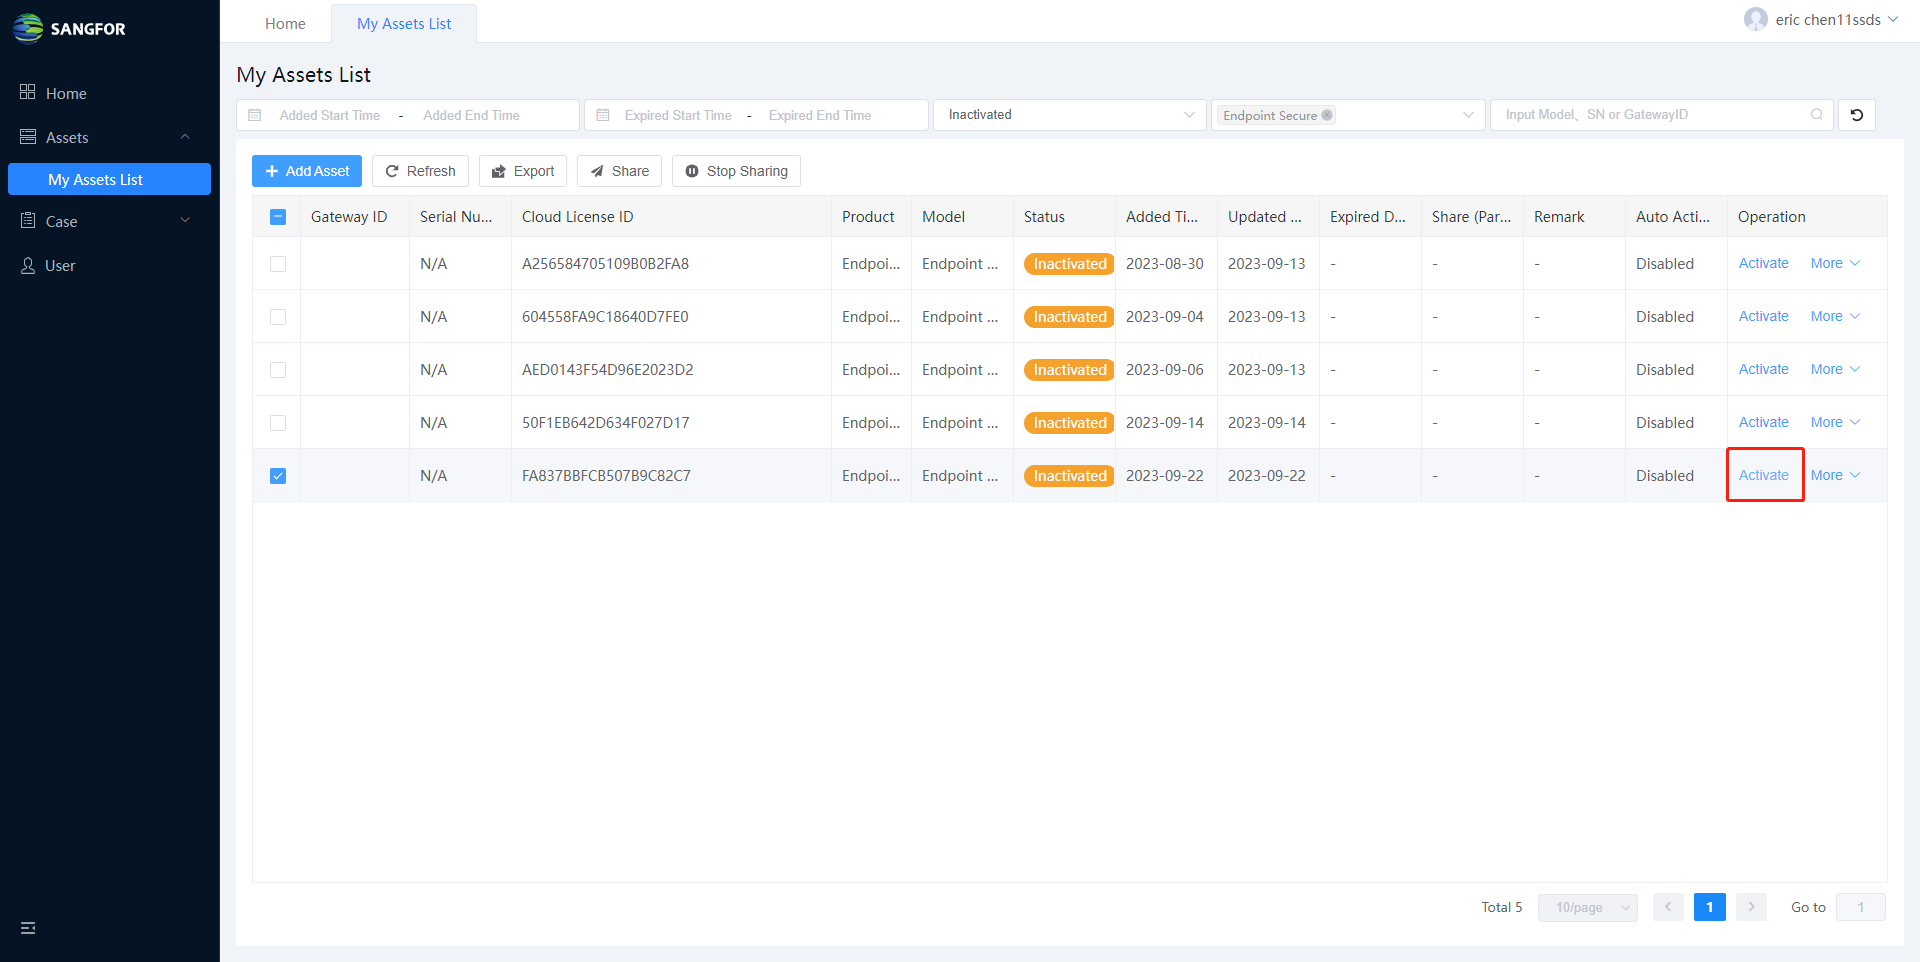Check the row for license A256584705109B0B2FA8
The width and height of the screenshot is (1920, 962).
pos(278,264)
